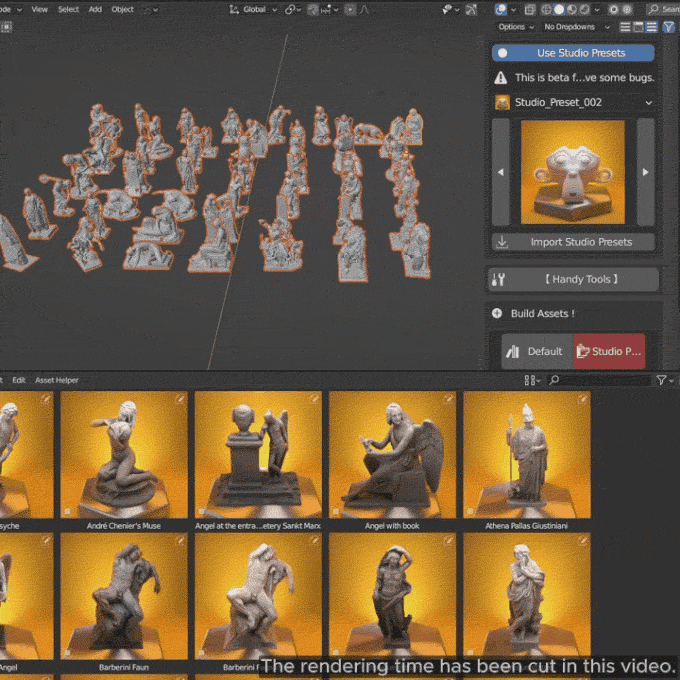Click the "André Chenier's Muse" label
The width and height of the screenshot is (680, 680).
pos(124,526)
